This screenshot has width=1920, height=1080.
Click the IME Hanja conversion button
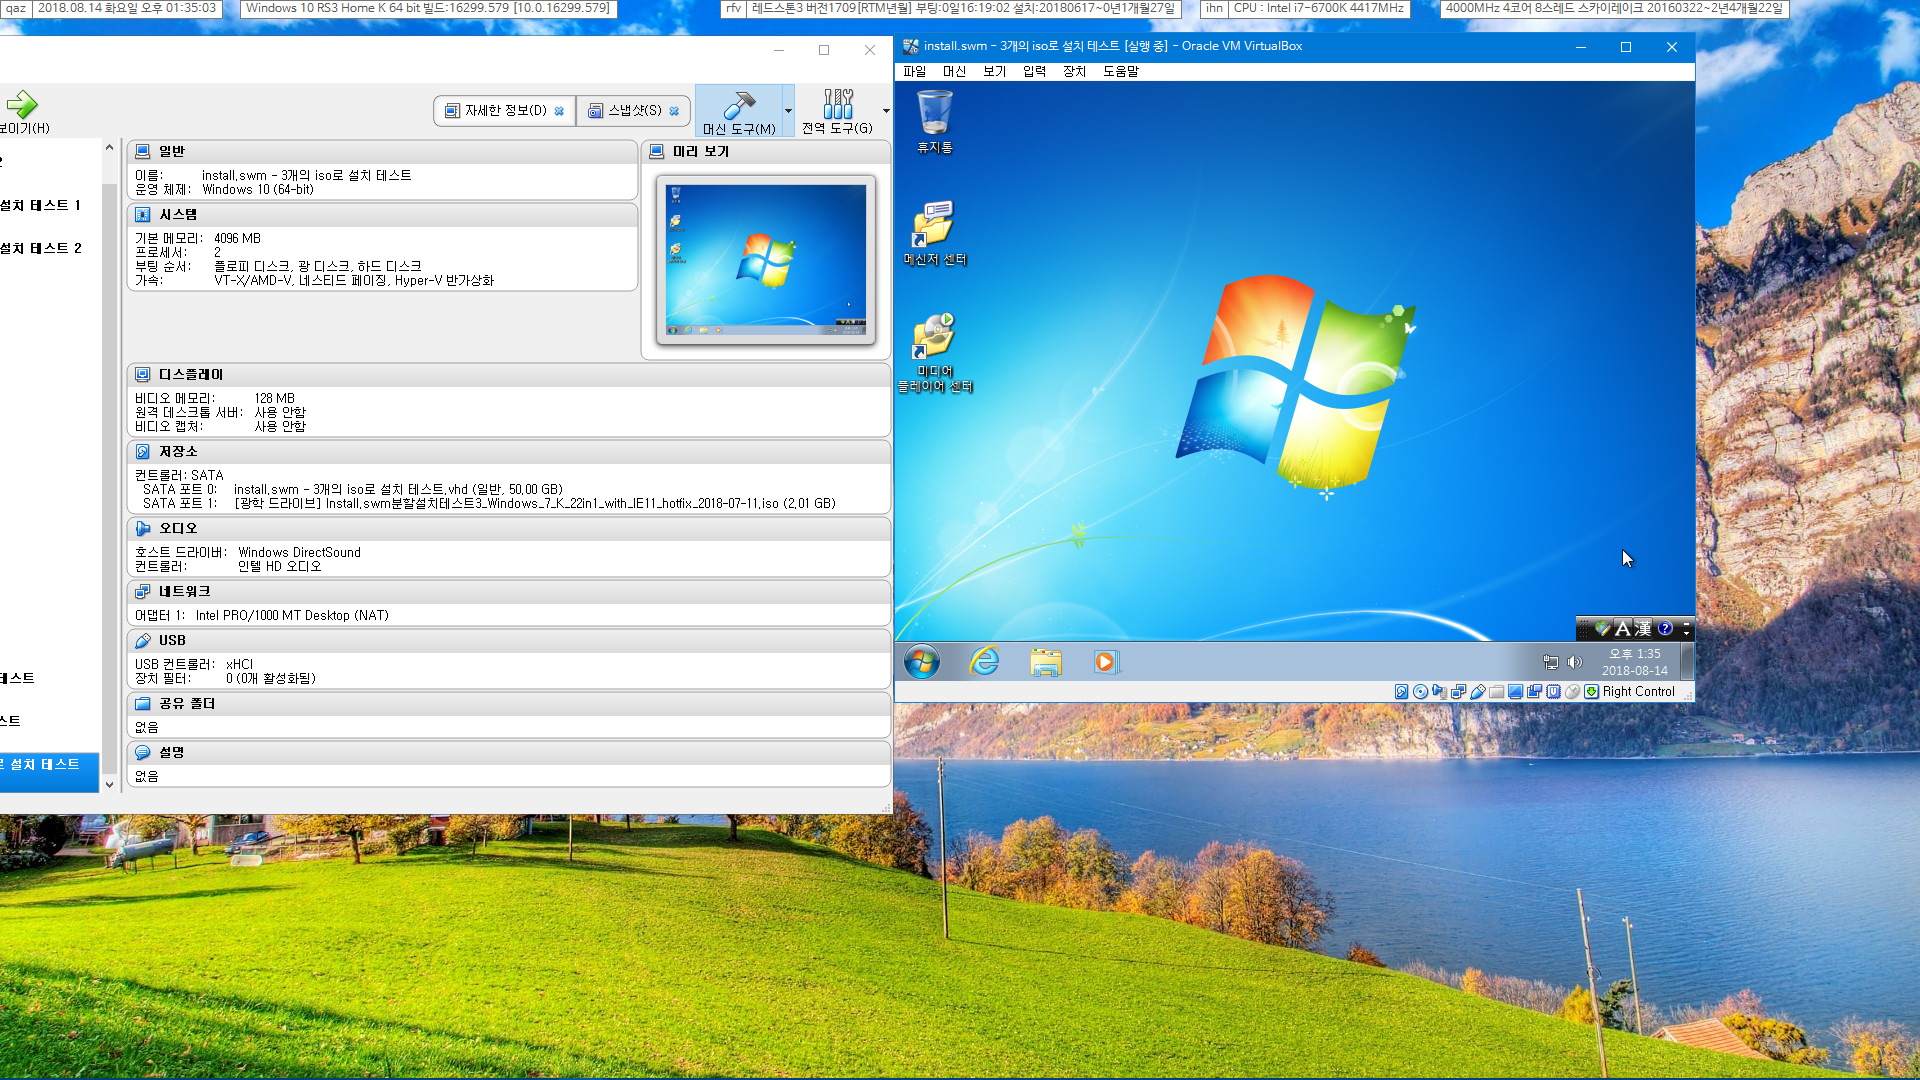tap(1643, 628)
